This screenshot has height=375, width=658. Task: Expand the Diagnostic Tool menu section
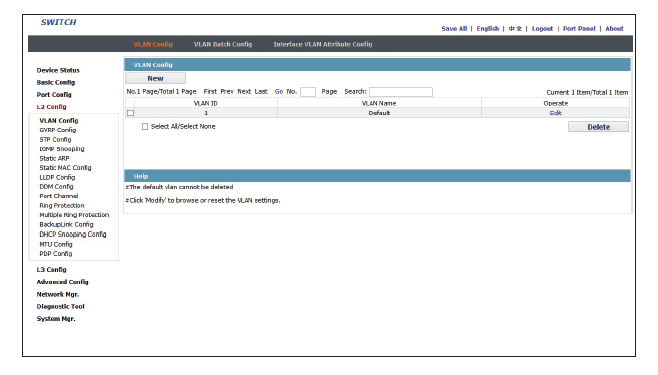pyautogui.click(x=60, y=306)
